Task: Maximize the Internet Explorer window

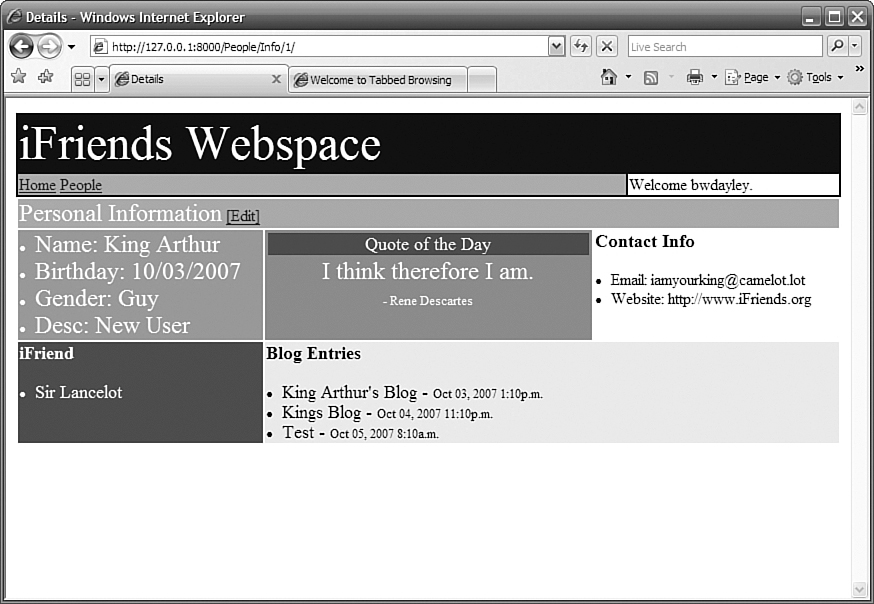Action: (834, 17)
